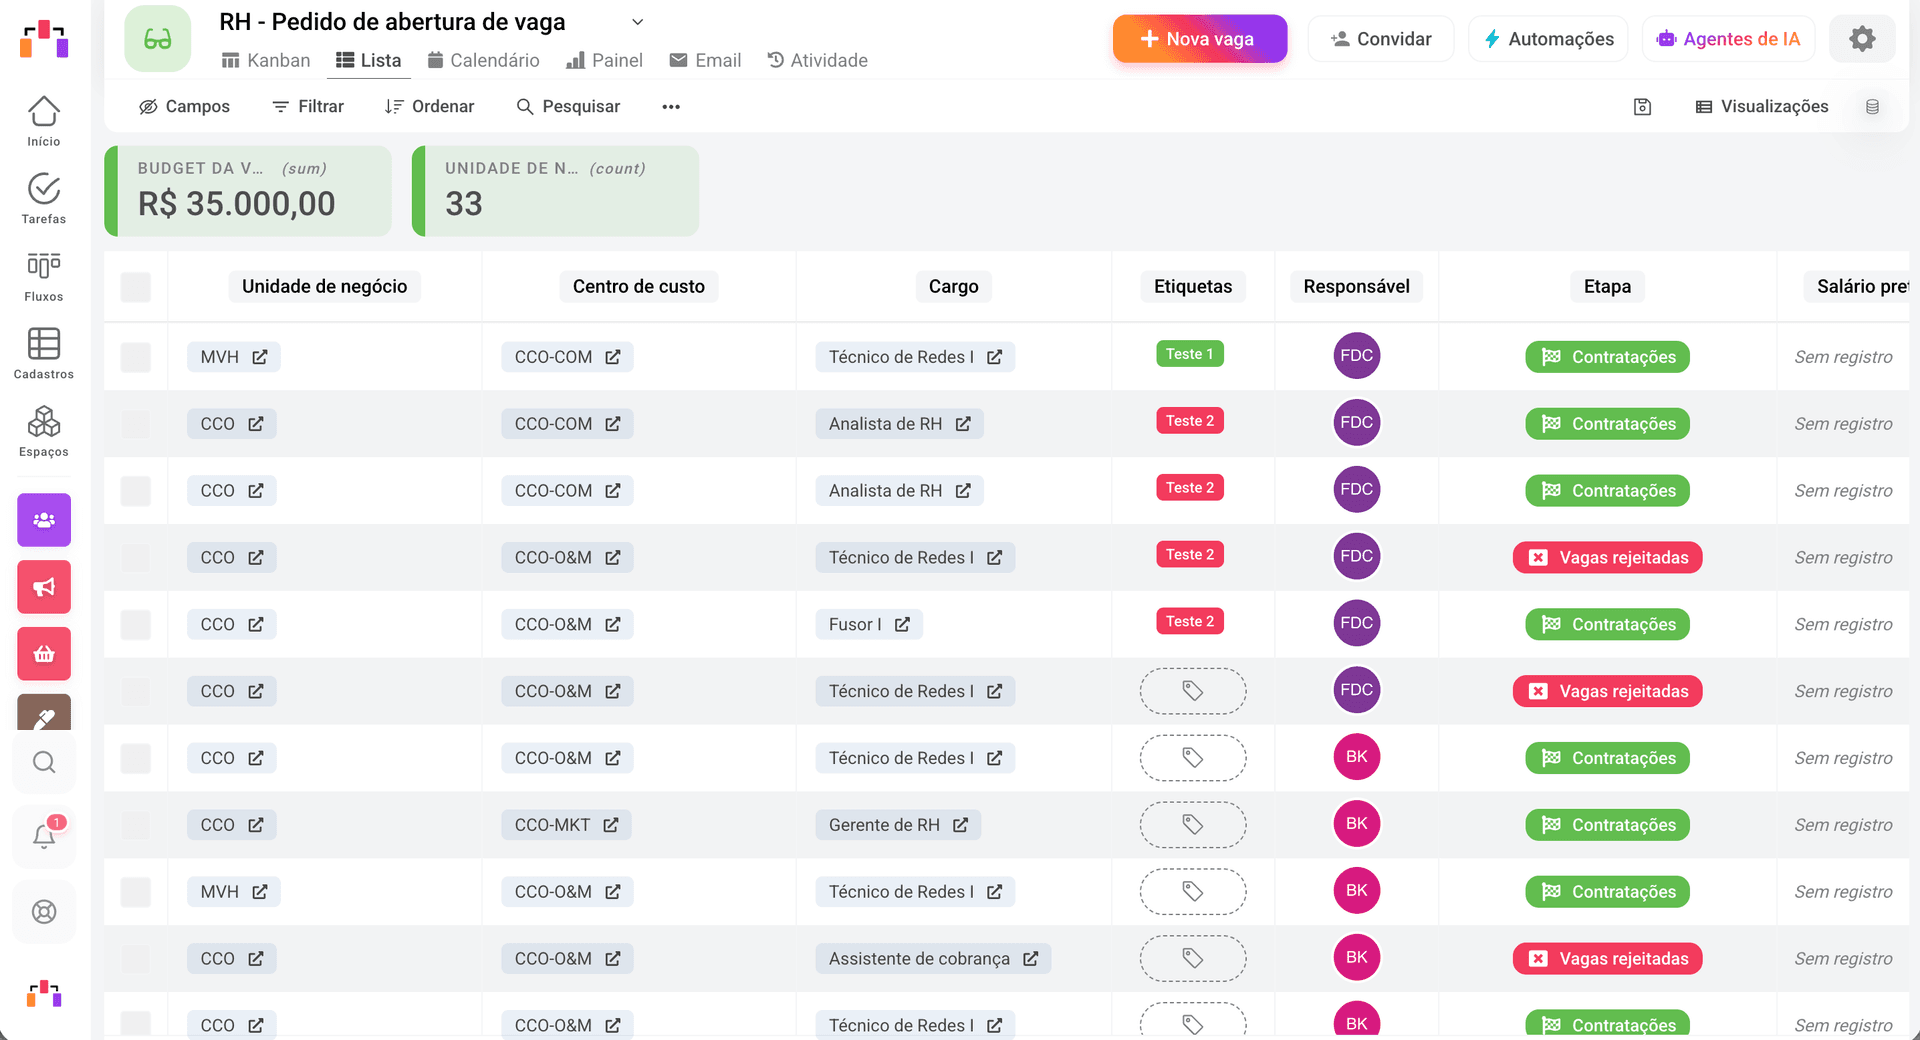Viewport: 1920px width, 1040px height.
Task: Open the Visualizações views menu
Action: (1762, 107)
